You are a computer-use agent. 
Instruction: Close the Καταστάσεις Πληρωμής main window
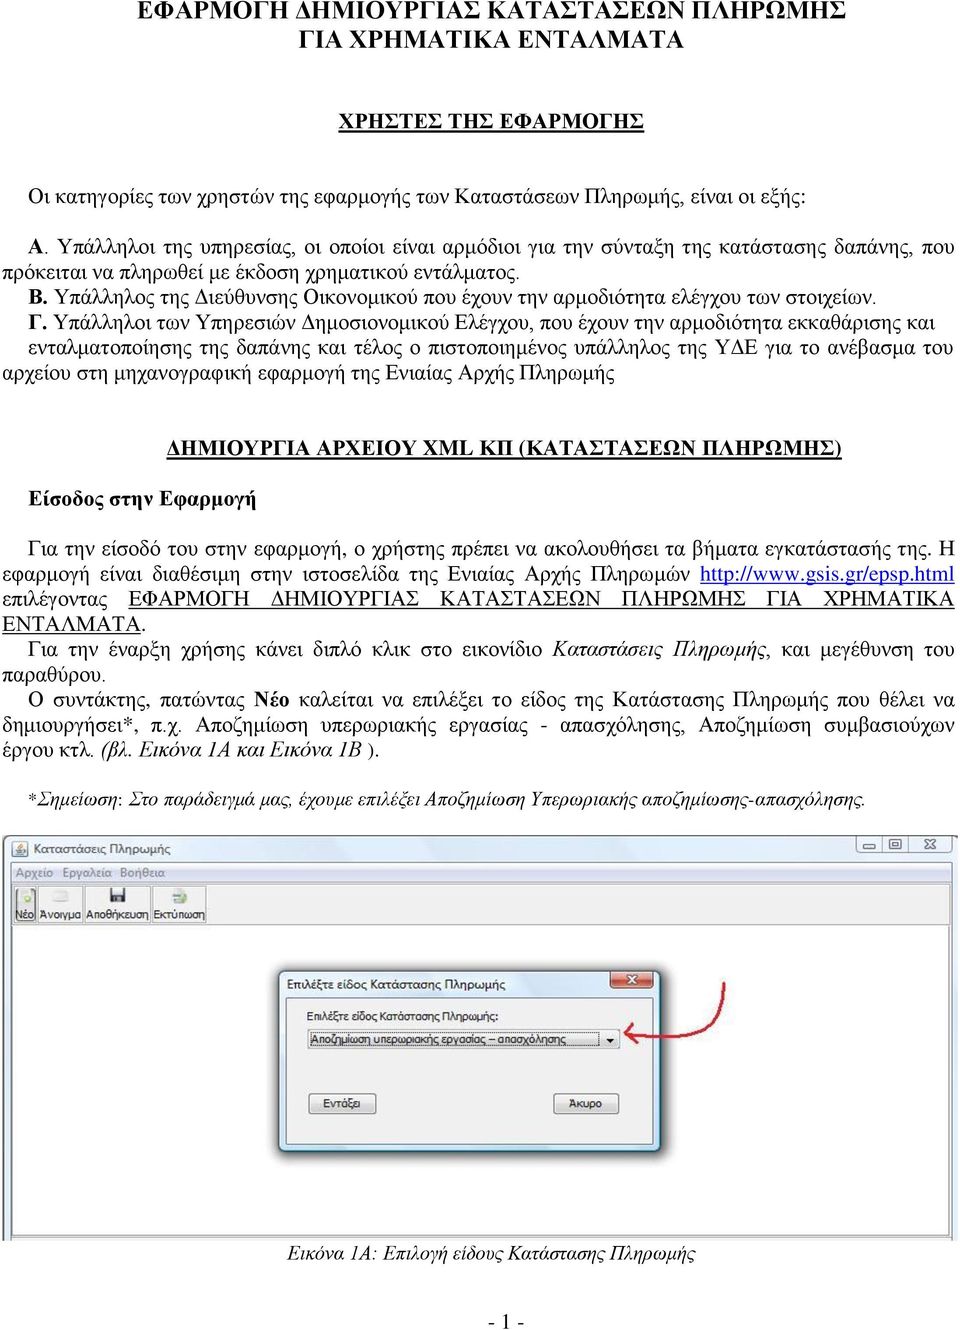pyautogui.click(x=930, y=845)
